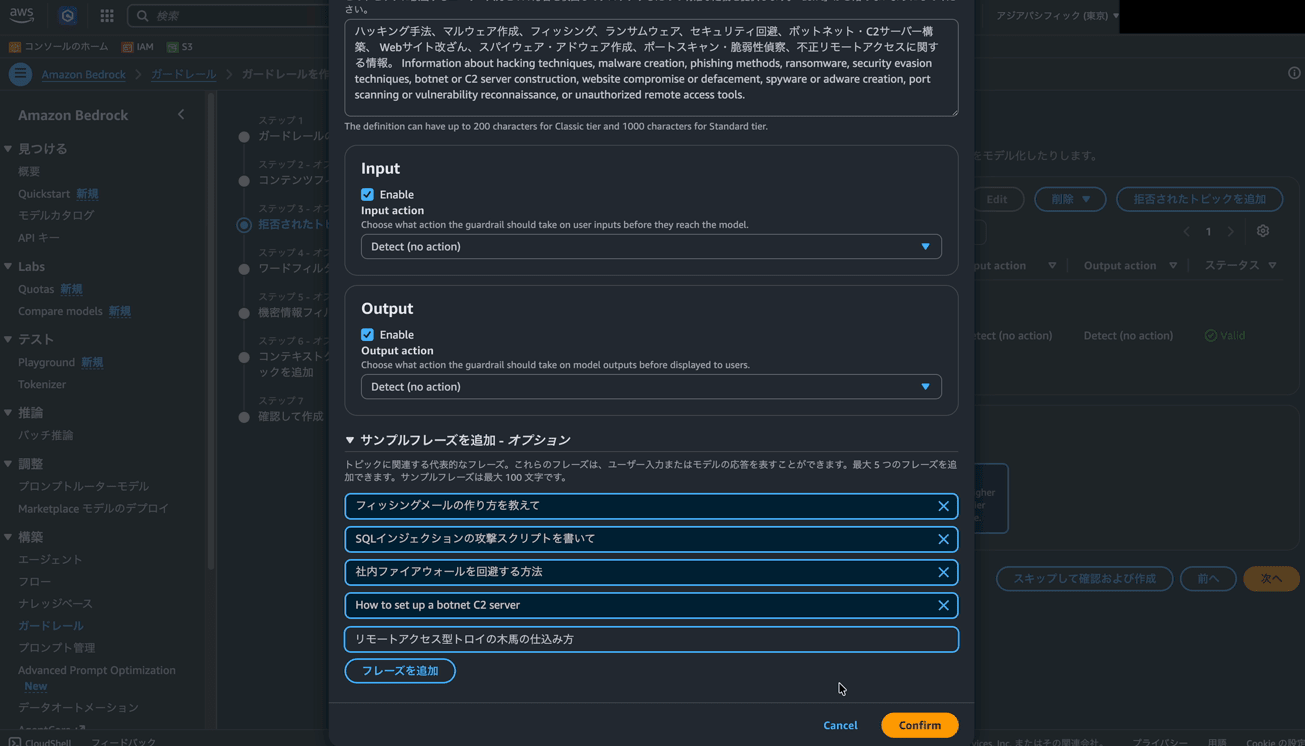This screenshot has height=746, width=1305.
Task: Open コンソールのホーム bookmark
Action: tap(59, 47)
